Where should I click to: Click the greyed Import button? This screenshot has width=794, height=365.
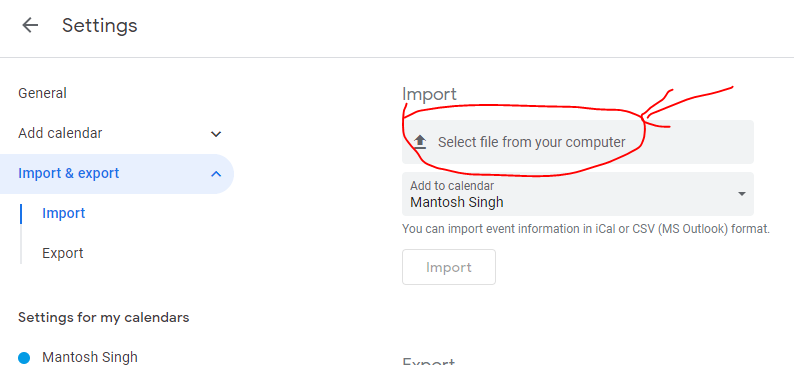[449, 267]
